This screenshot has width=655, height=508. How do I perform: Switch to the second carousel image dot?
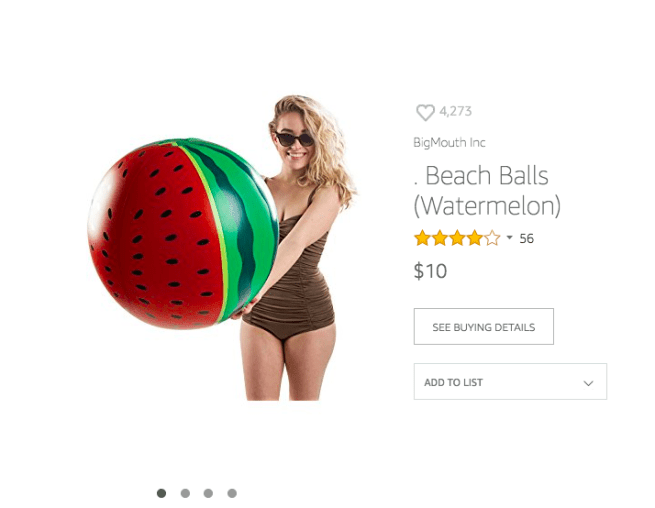pyautogui.click(x=185, y=493)
